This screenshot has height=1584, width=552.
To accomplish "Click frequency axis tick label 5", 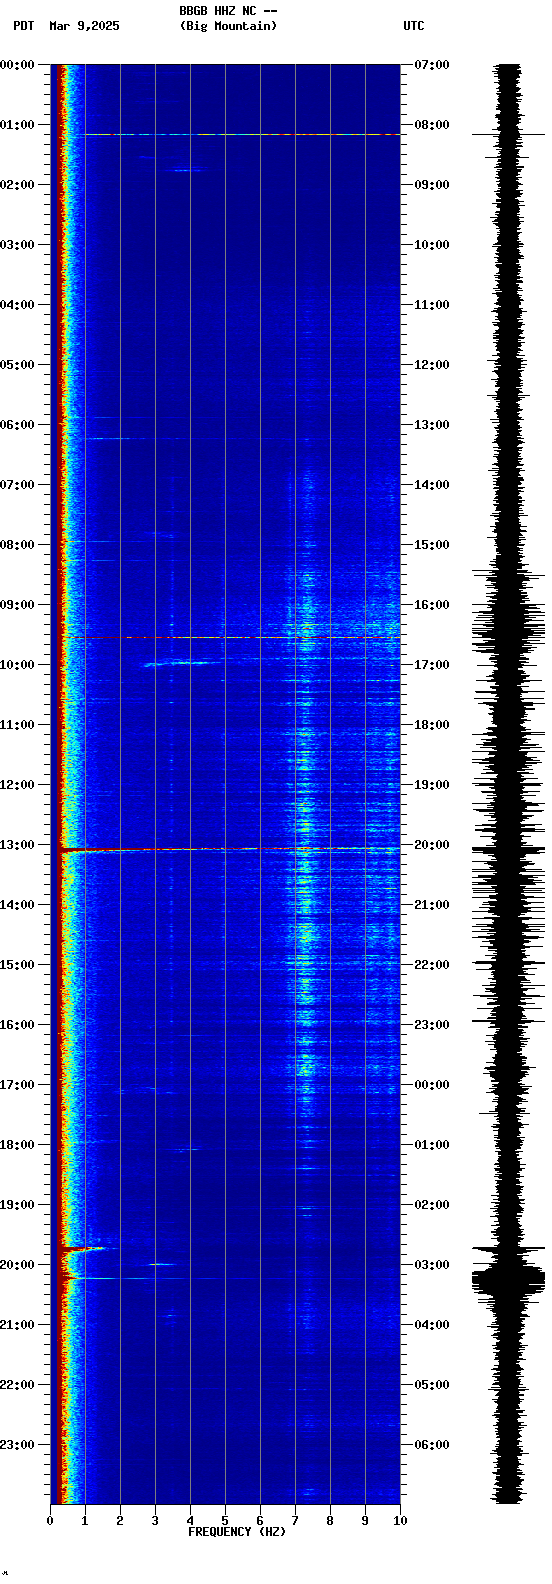I will tap(225, 1521).
